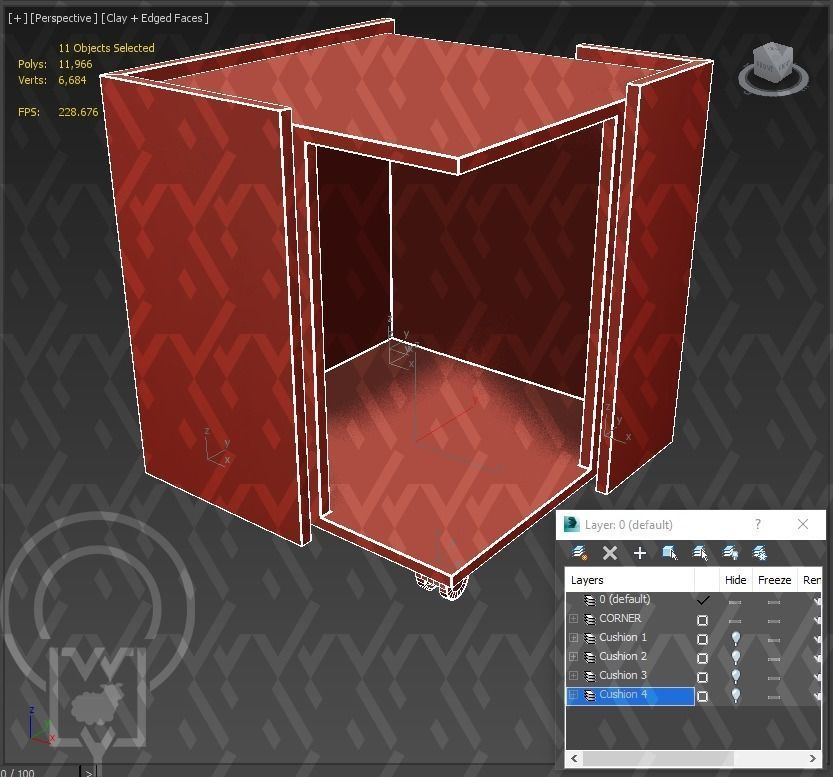Image resolution: width=833 pixels, height=777 pixels.
Task: Click the Delete layer X icon
Action: pos(610,553)
